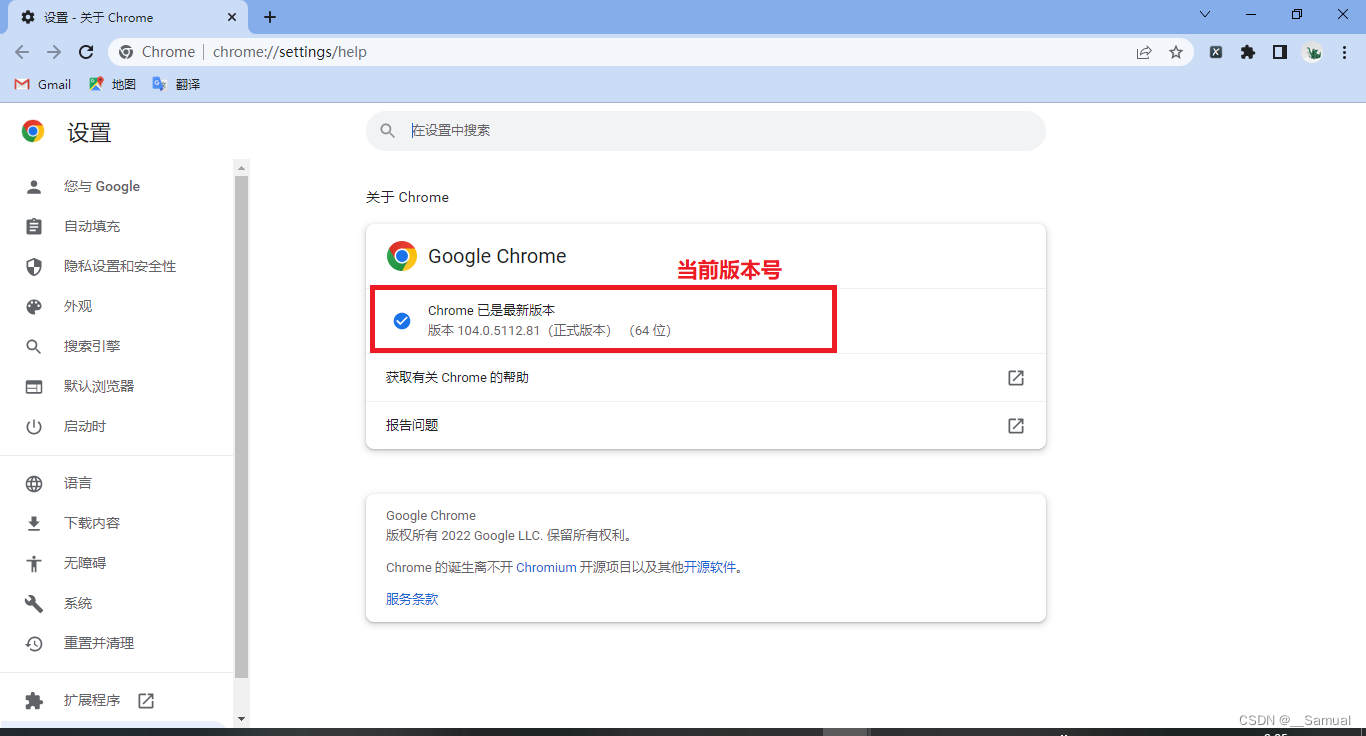Open the profile avatar in toolbar

1313,52
